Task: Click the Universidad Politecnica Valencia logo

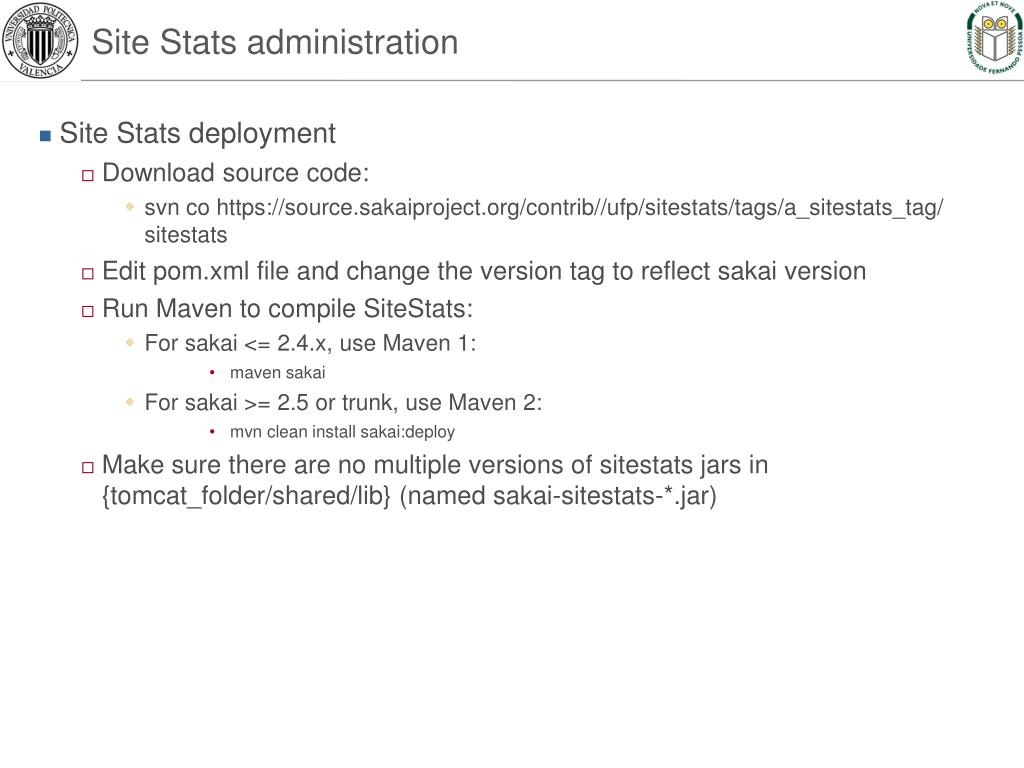Action: [40, 40]
